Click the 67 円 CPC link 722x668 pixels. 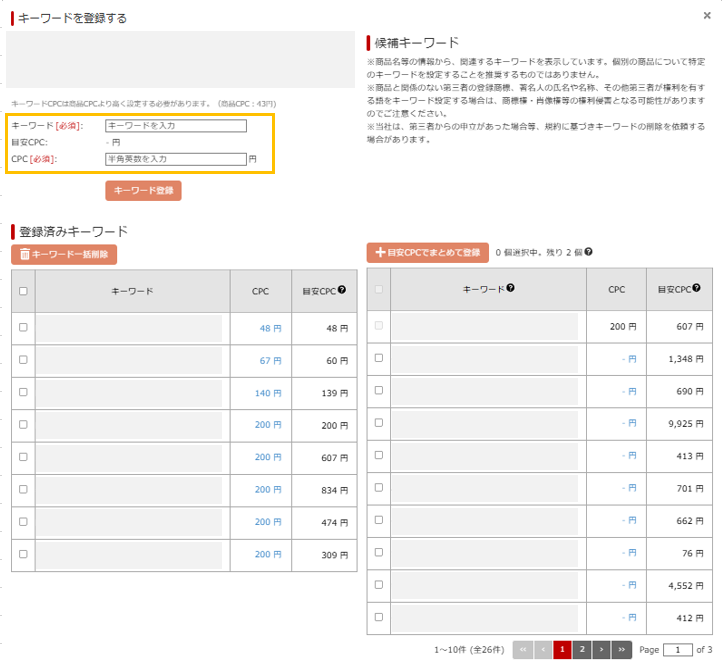[269, 360]
